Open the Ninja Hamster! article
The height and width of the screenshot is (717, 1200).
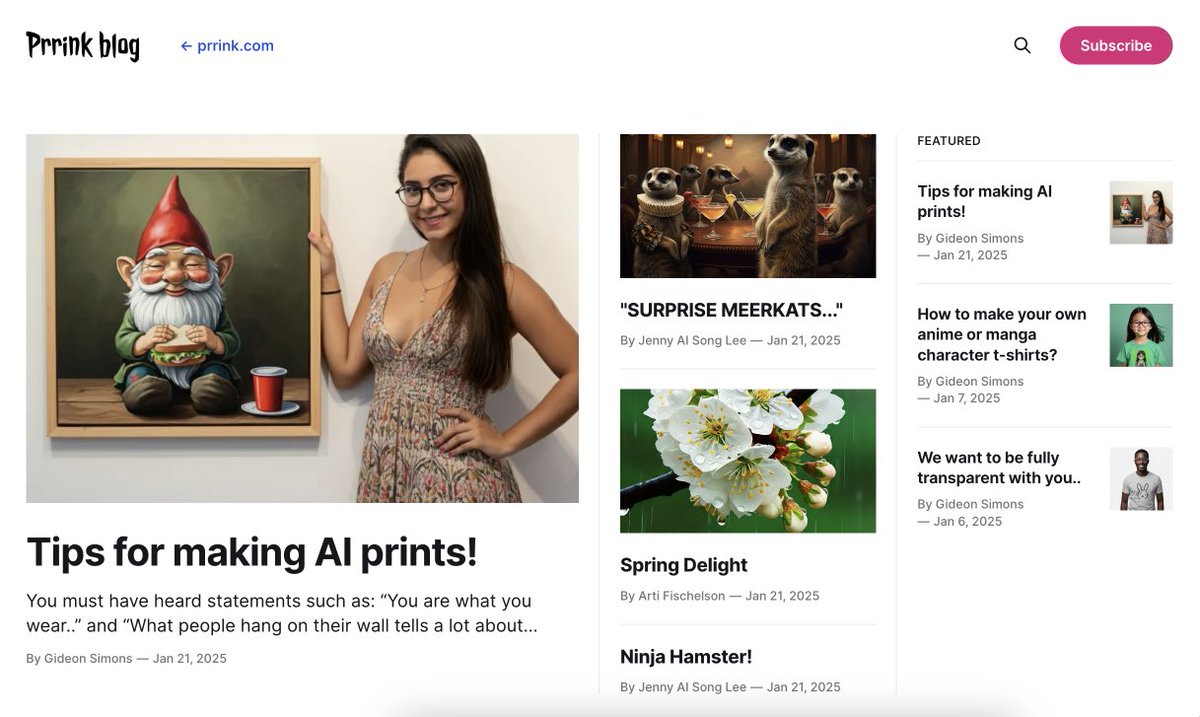(686, 657)
